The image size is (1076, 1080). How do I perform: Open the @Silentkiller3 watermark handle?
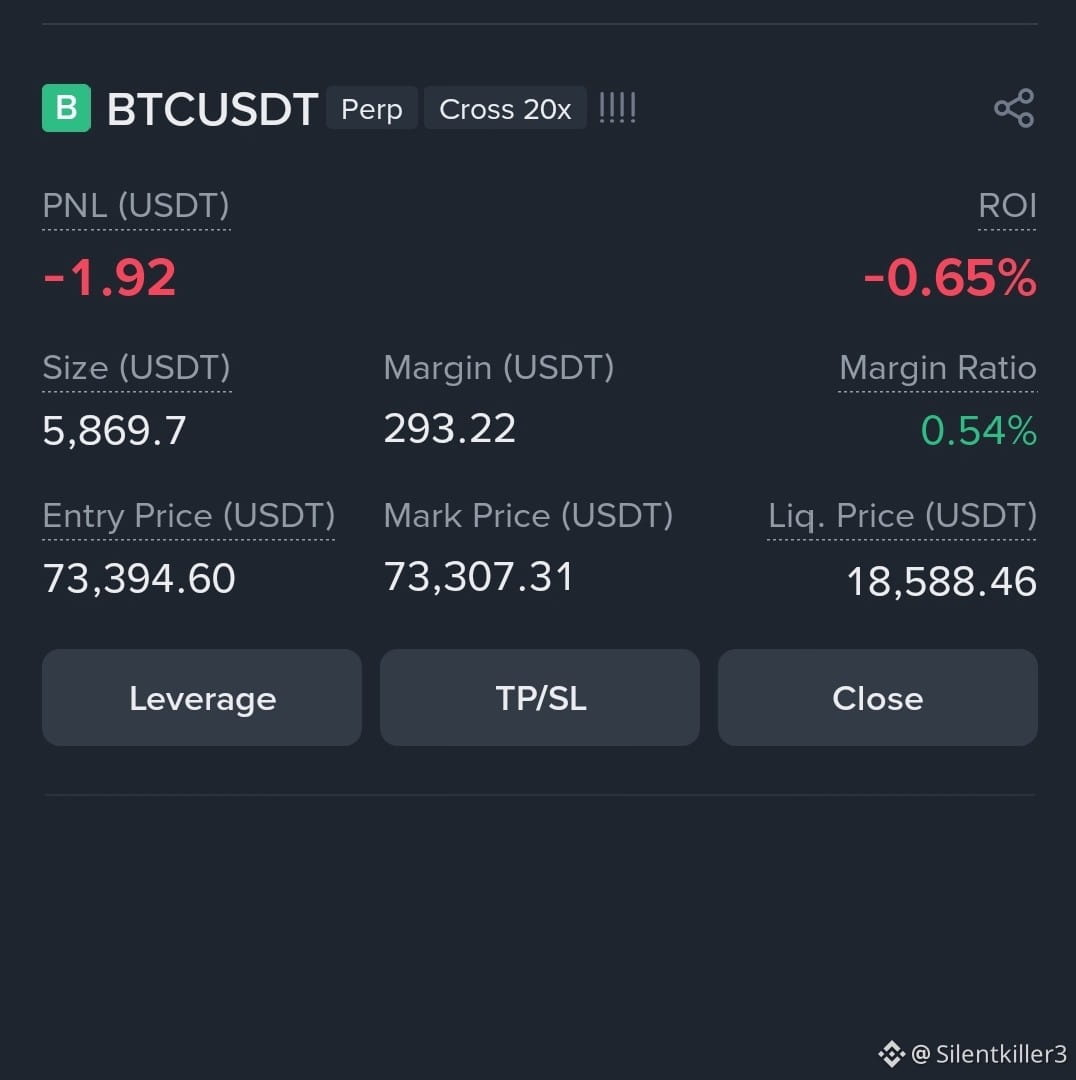point(989,1054)
